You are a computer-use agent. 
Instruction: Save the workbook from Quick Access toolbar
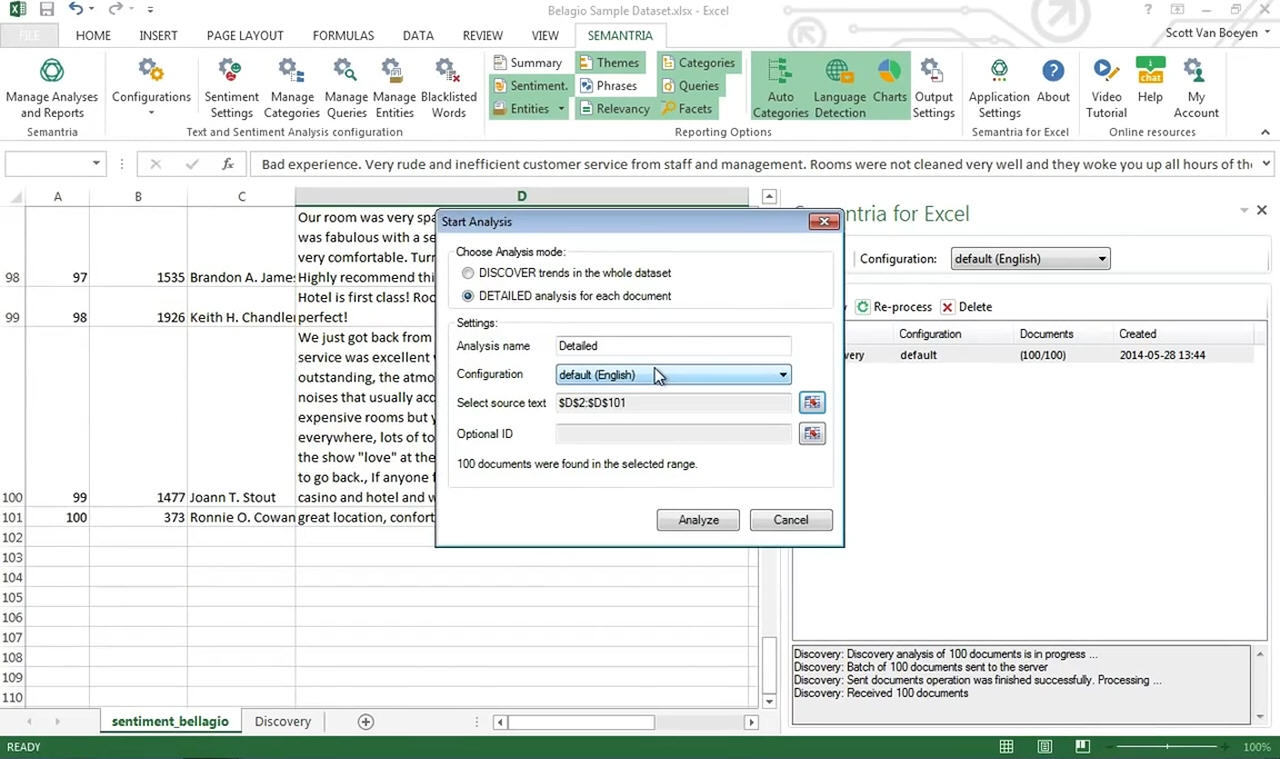[47, 10]
